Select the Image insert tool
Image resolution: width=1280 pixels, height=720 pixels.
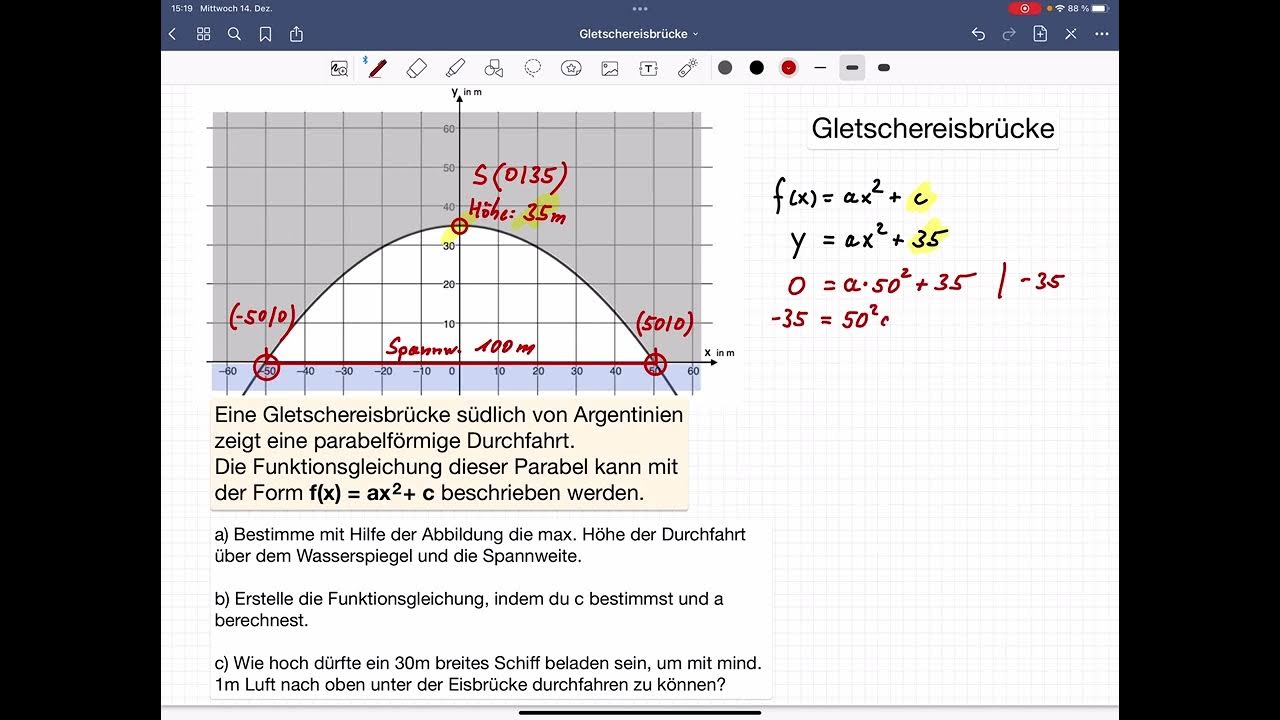(x=610, y=68)
